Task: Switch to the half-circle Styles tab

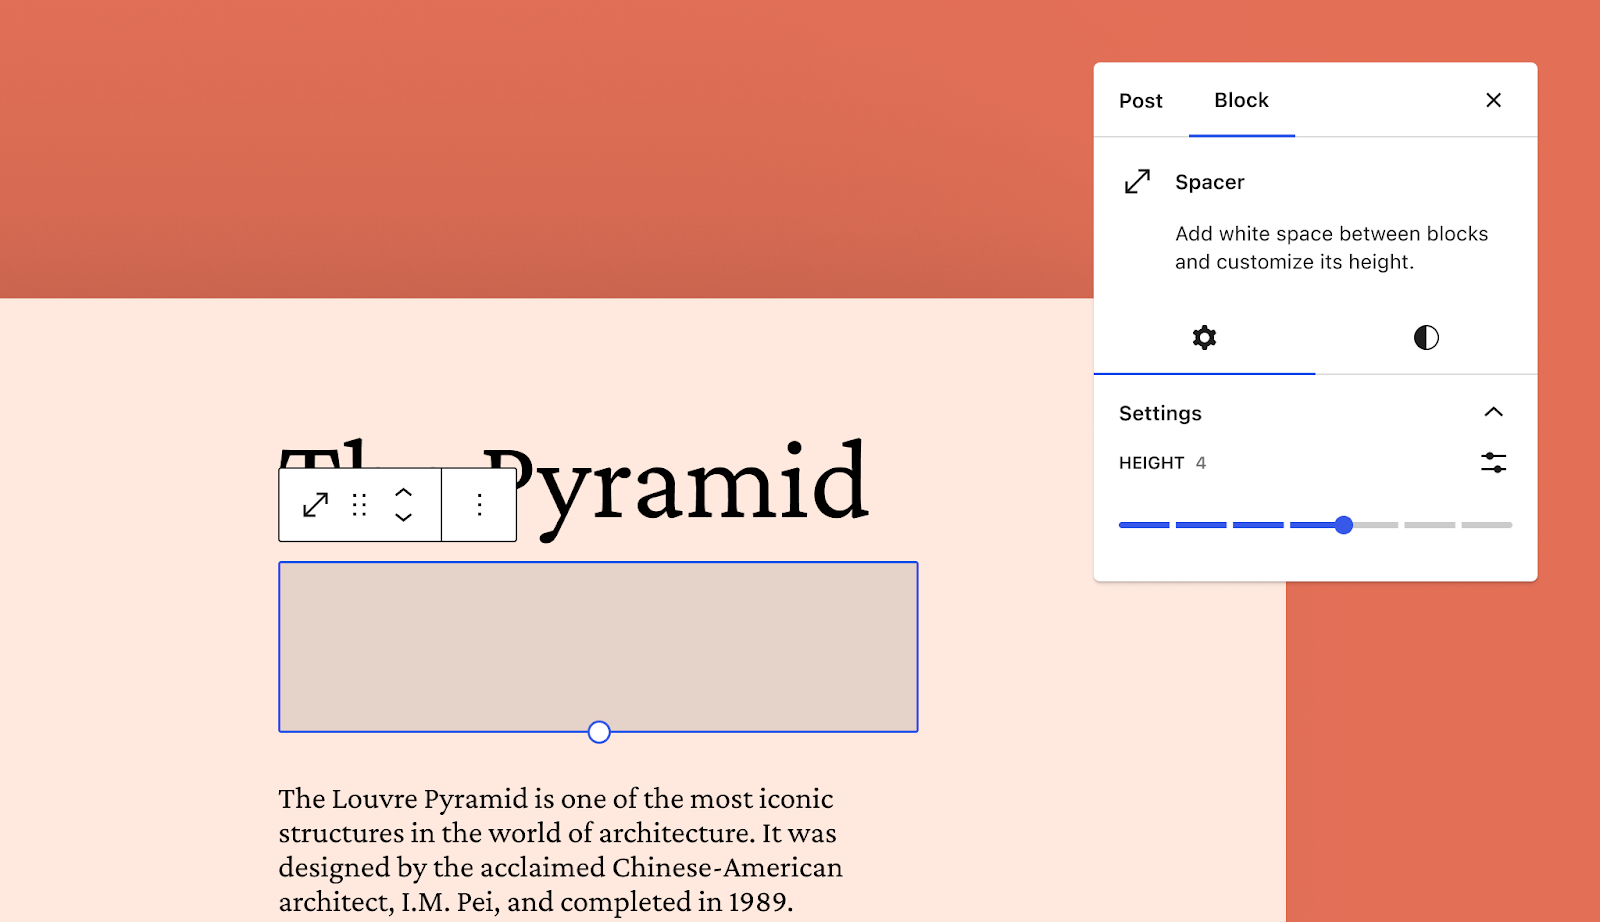Action: [x=1426, y=338]
